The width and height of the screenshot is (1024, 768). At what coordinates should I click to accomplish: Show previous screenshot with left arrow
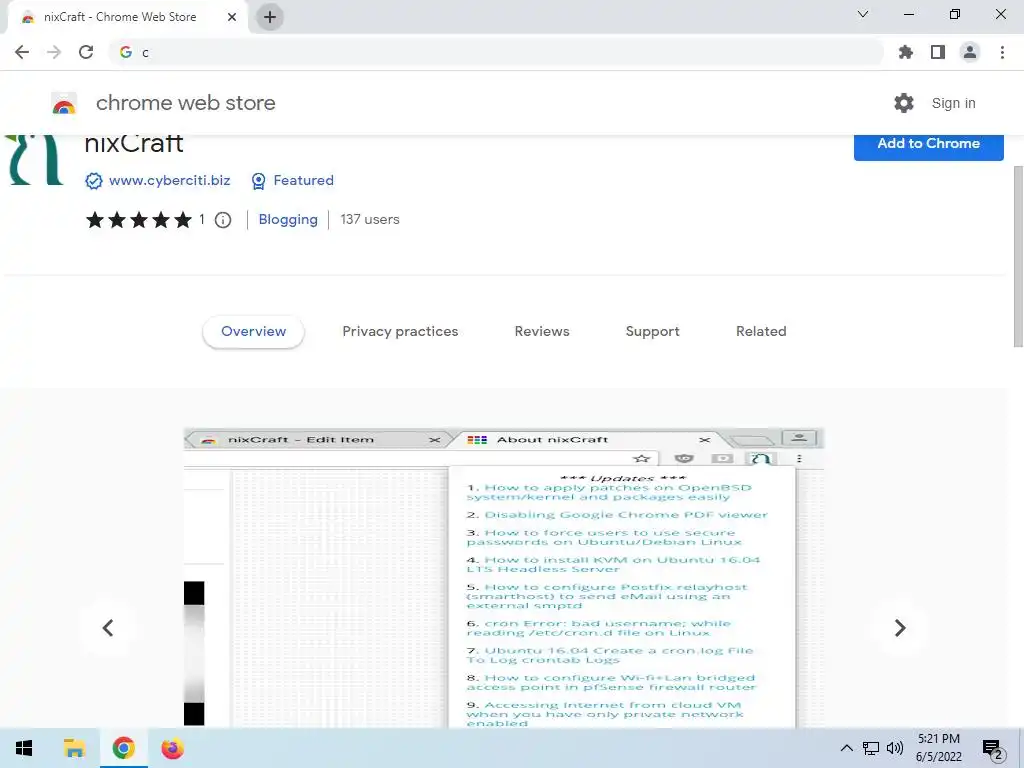click(108, 628)
